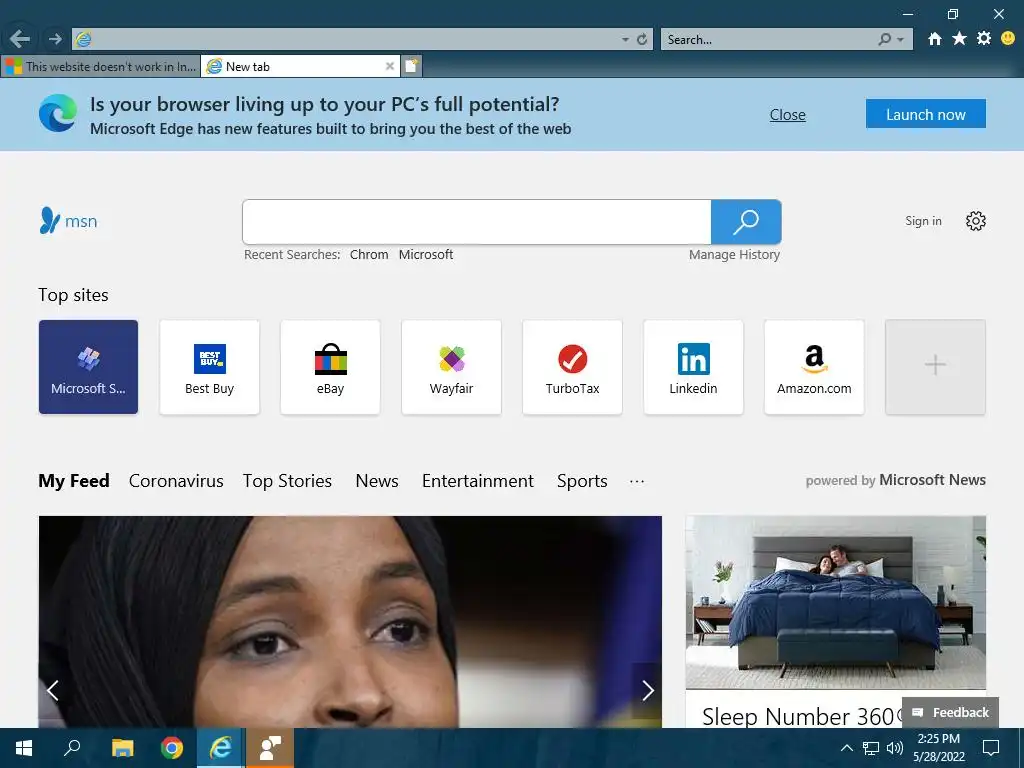Image resolution: width=1024 pixels, height=768 pixels.
Task: Click Internet Explorer taskbar icon
Action: pos(221,748)
